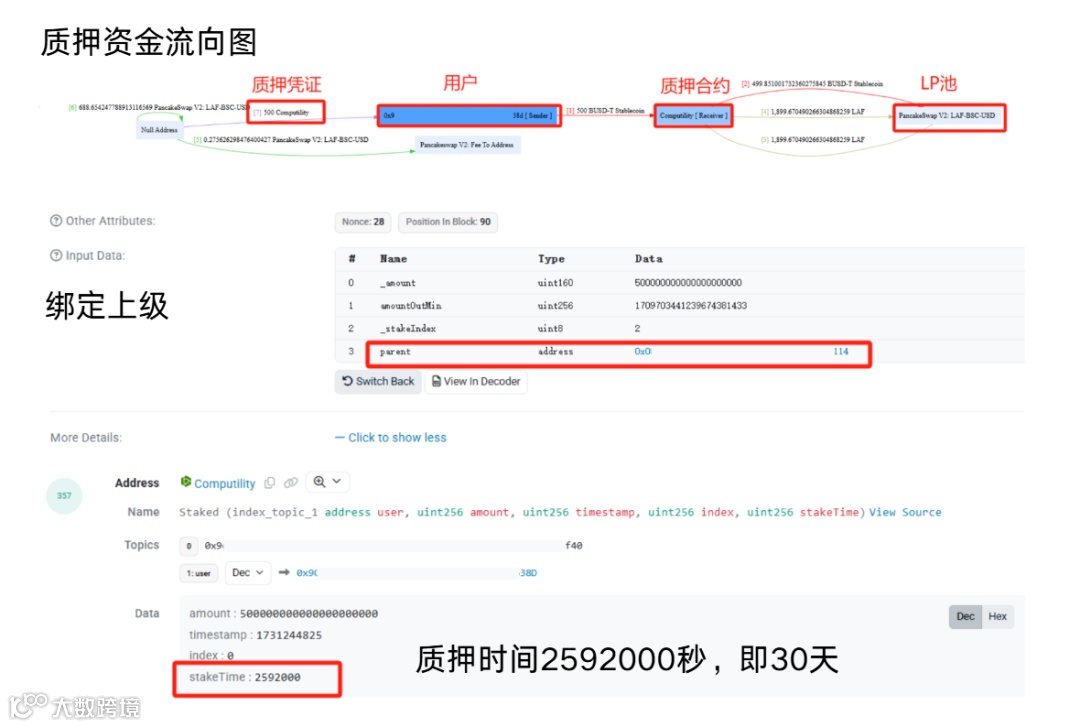Select Computility [Receiver] node in diagram
This screenshot has height=727, width=1080.
pos(693,116)
